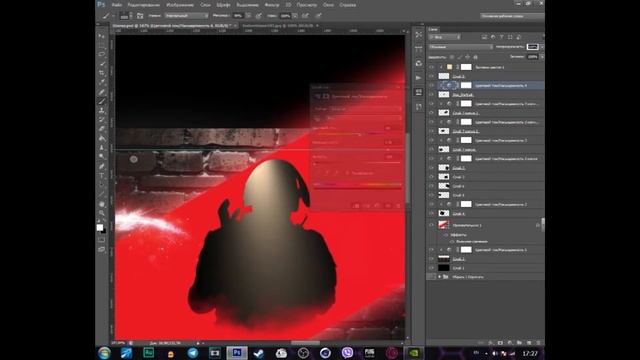
Task: Open the Actions play-button panel icon
Action: (419, 78)
